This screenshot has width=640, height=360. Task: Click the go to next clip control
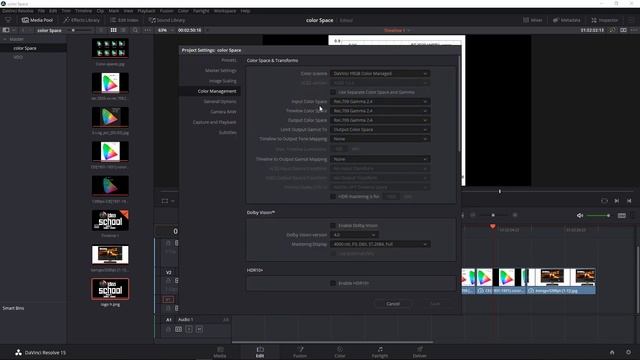617,201
